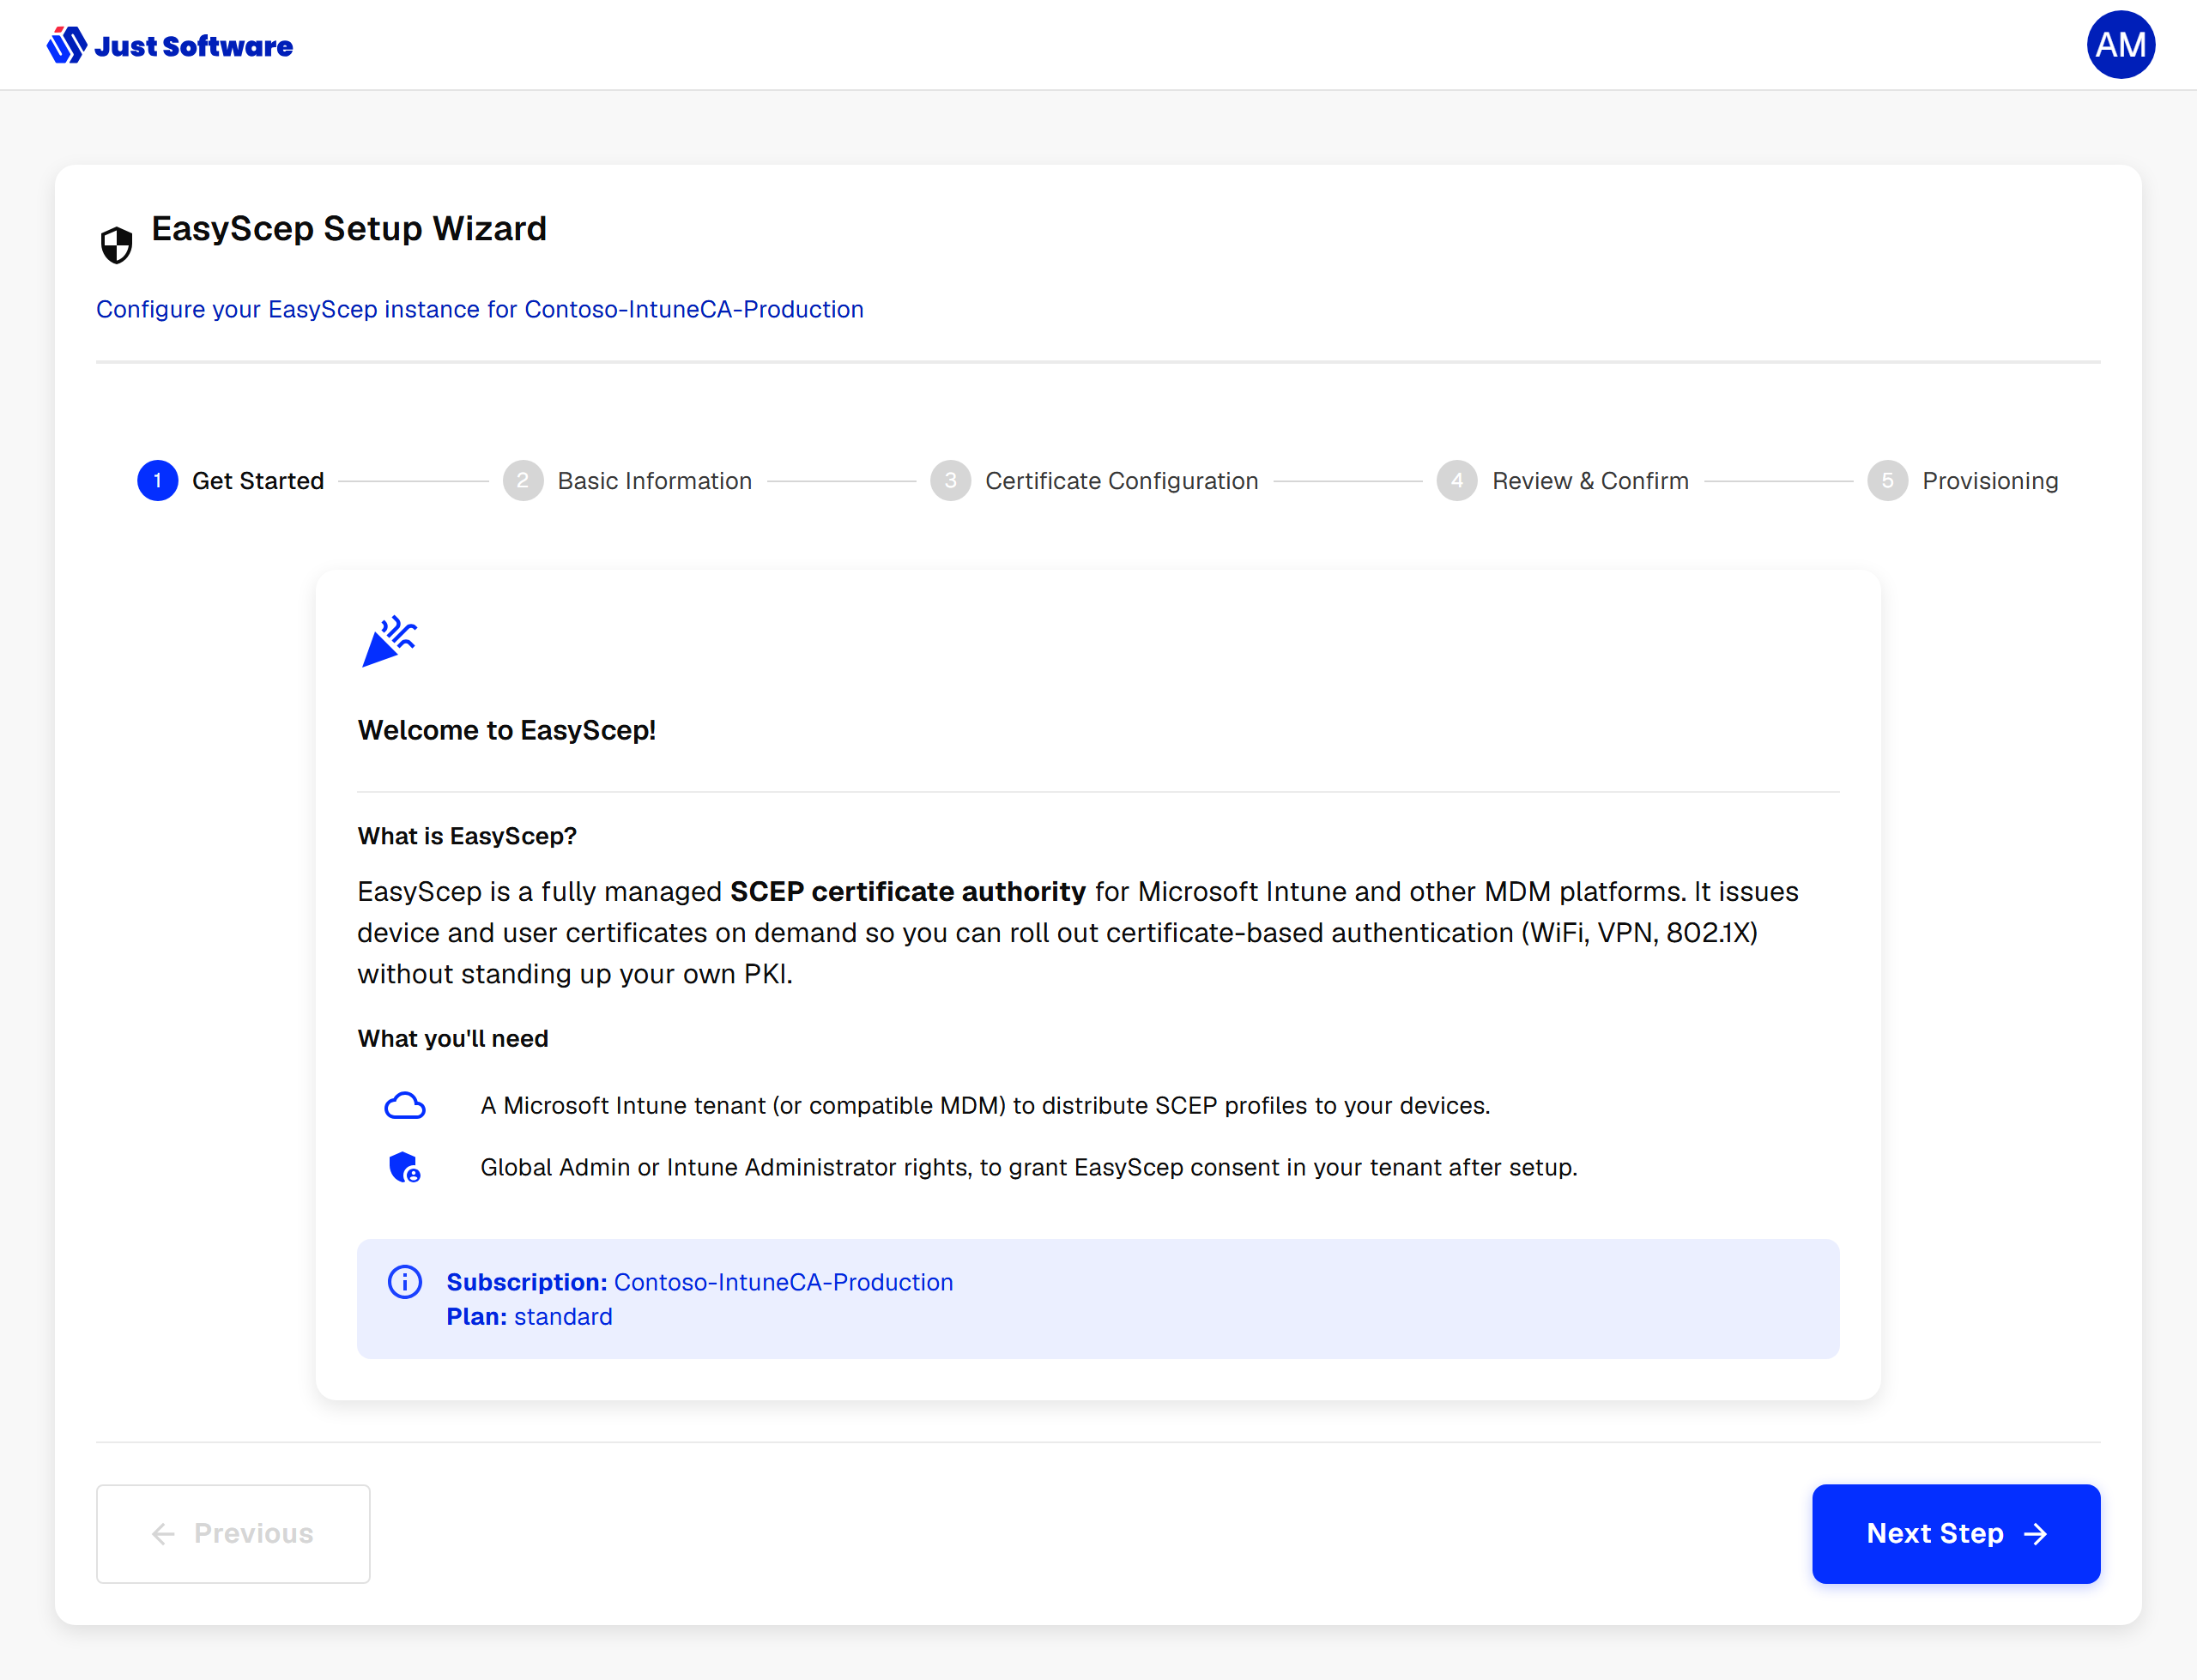Go to the Basic Information step label
Screen dimensions: 2197x1680
point(655,481)
